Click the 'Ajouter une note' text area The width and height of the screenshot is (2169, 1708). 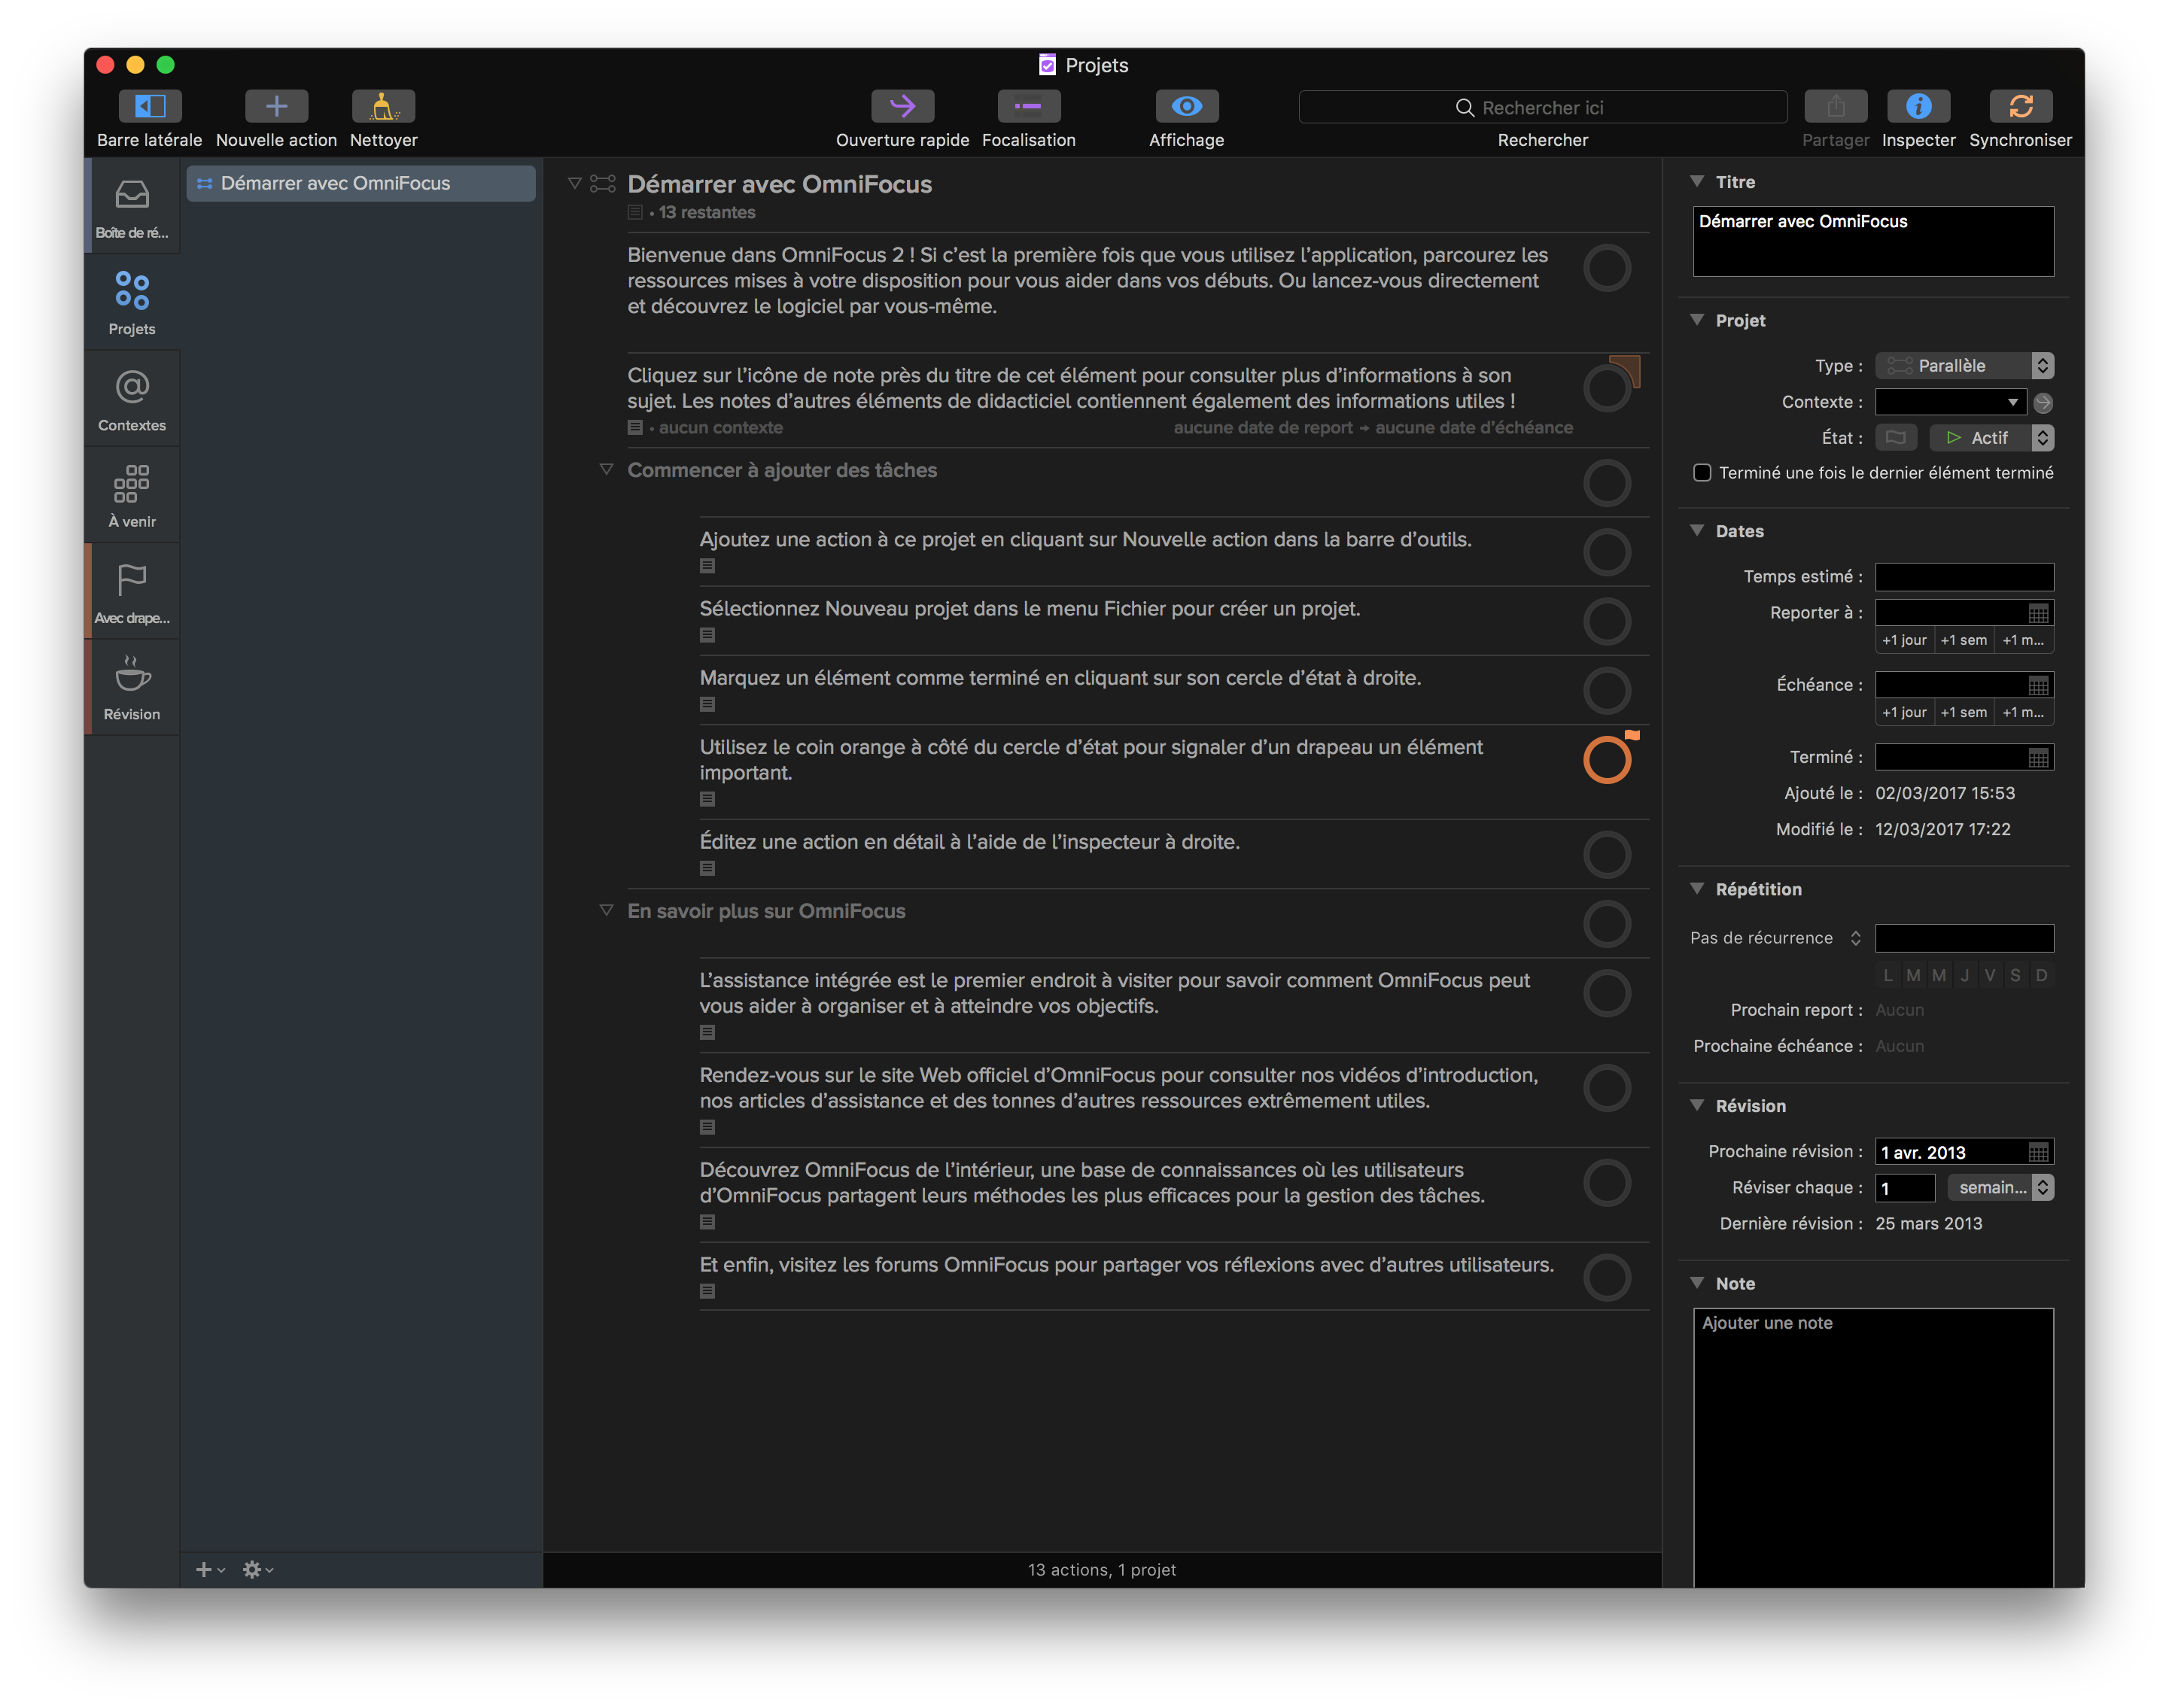pos(1873,1447)
